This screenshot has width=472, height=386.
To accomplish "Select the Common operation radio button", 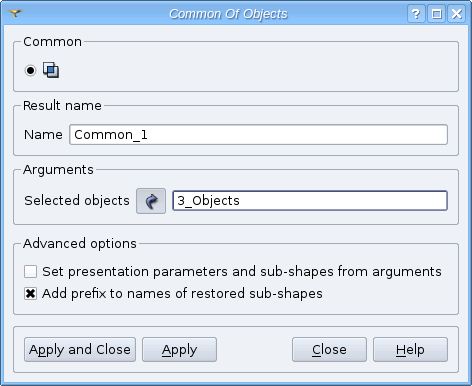I will 30,71.
